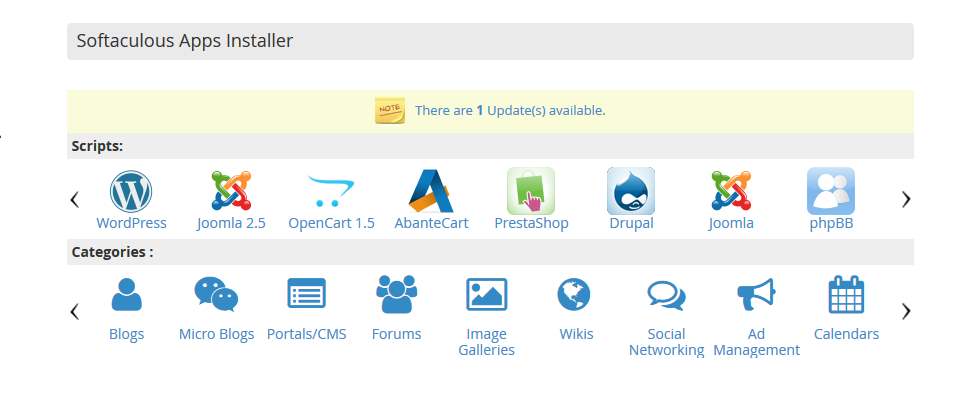
Task: Show next categories with right arrow
Action: 906,311
